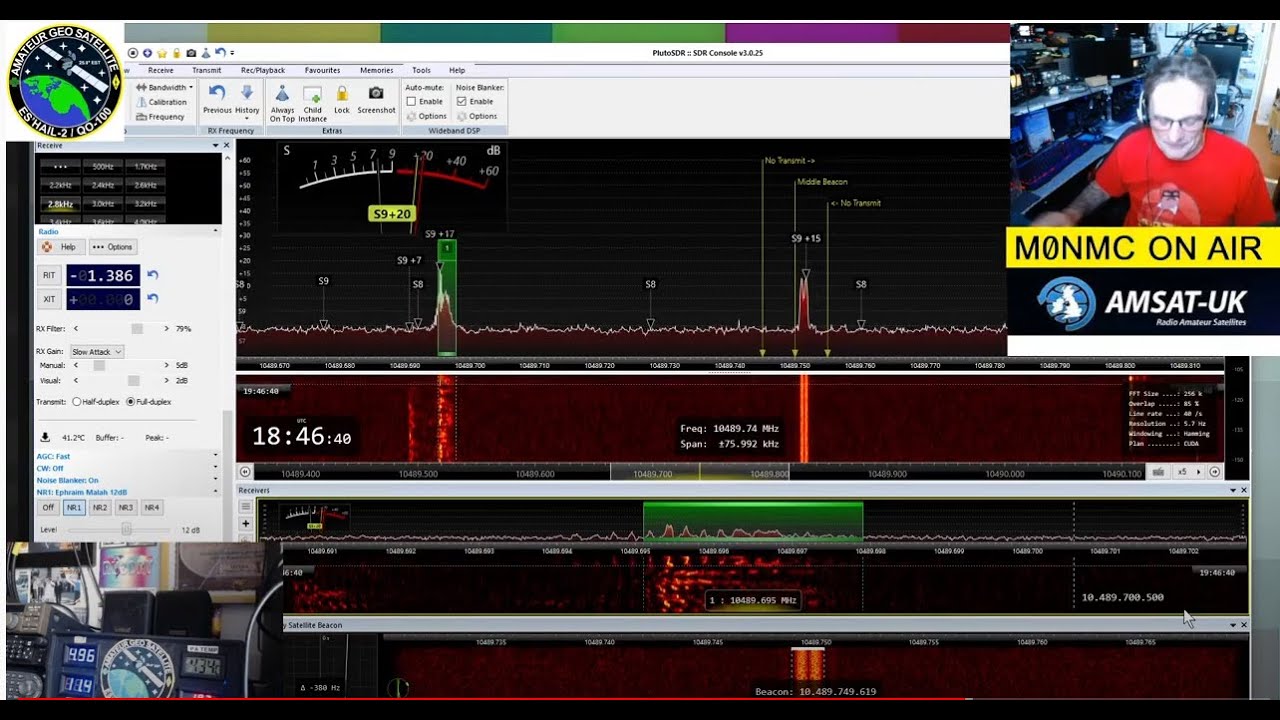Reset the RIT offset with its undo arrow
This screenshot has width=1280, height=720.
pyautogui.click(x=152, y=275)
